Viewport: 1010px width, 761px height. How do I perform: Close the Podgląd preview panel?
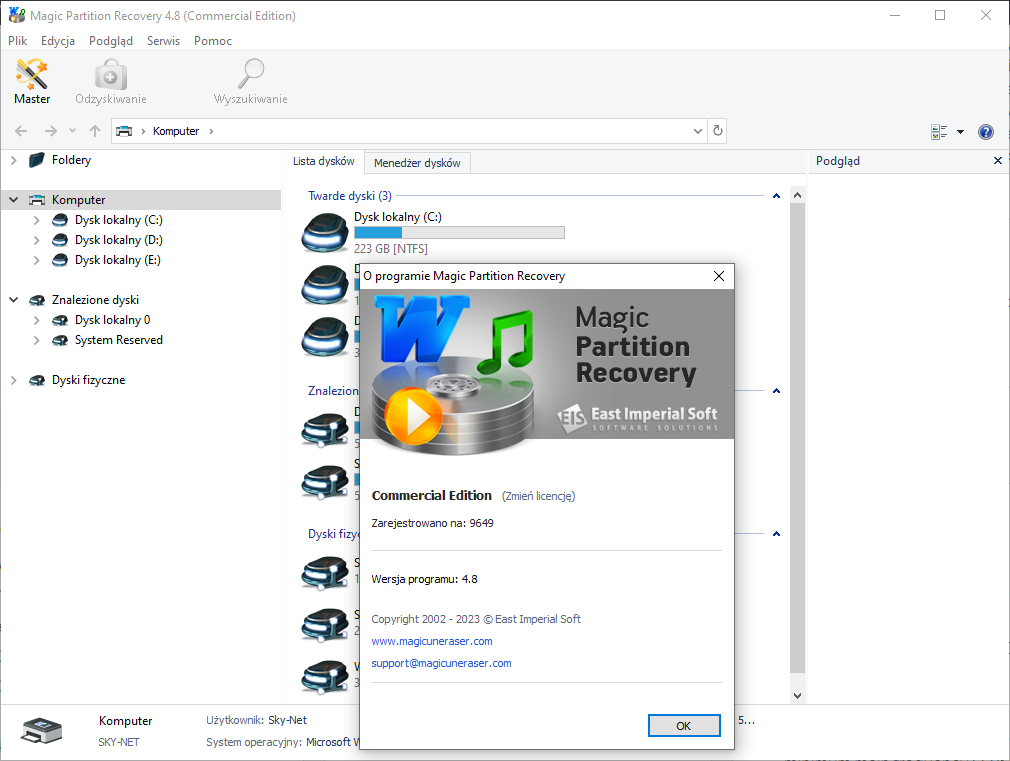pyautogui.click(x=998, y=160)
